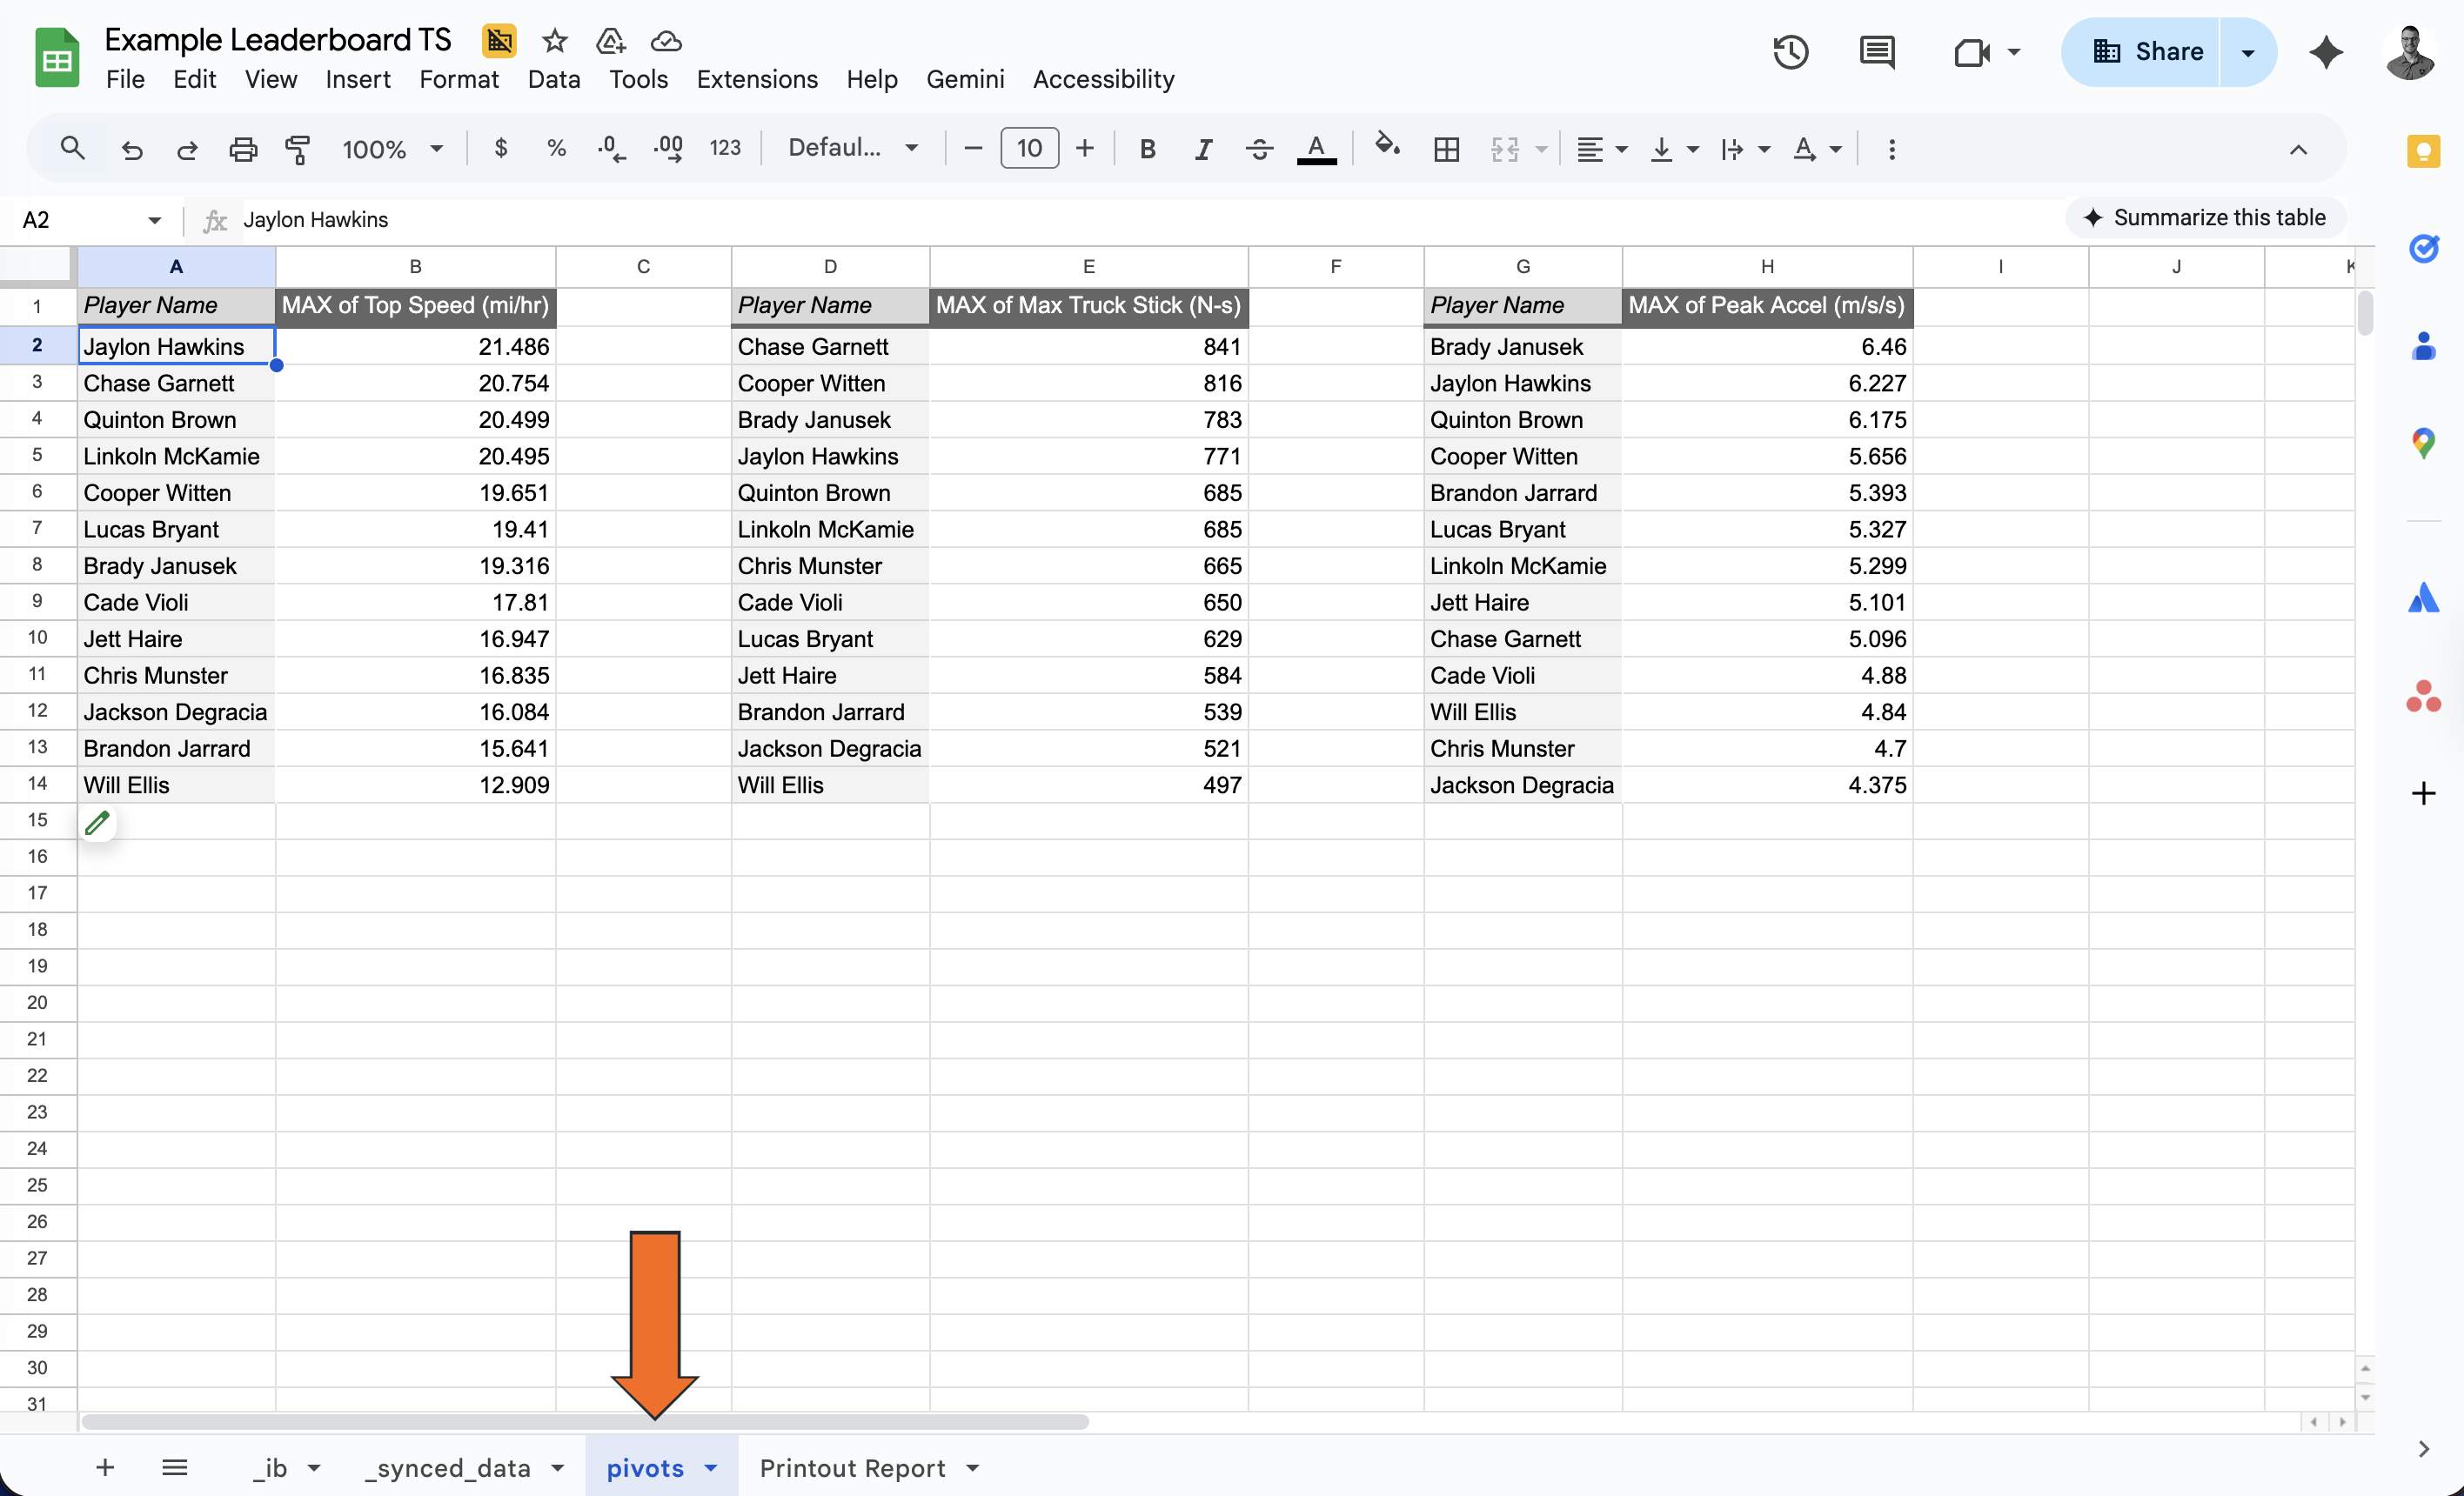Click increase decimal places icon
The width and height of the screenshot is (2464, 1496).
pyautogui.click(x=668, y=149)
